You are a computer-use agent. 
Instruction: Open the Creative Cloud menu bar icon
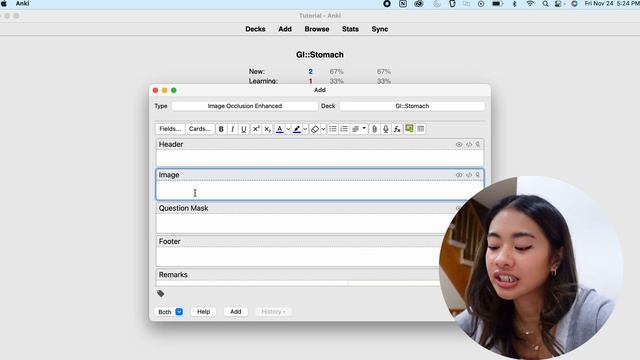(419, 4)
